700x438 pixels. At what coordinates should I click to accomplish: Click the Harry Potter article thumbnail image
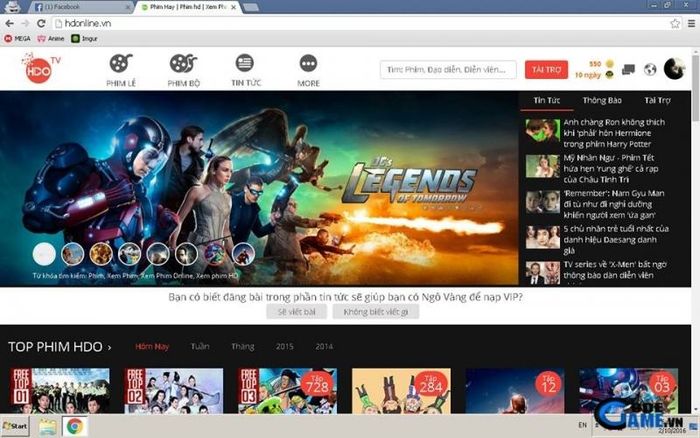tap(542, 130)
